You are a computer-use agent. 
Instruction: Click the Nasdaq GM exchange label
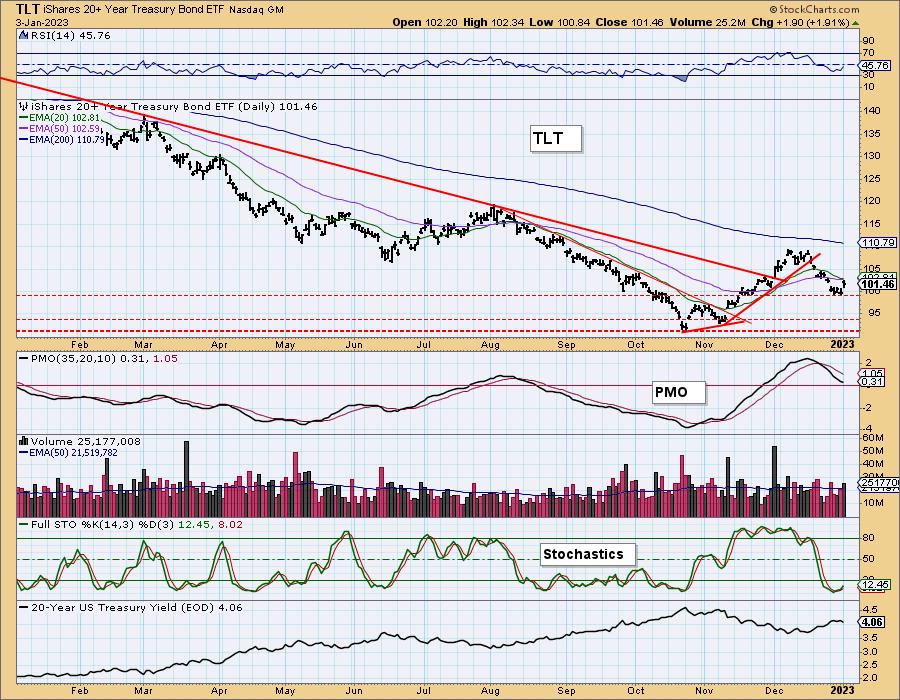[257, 10]
